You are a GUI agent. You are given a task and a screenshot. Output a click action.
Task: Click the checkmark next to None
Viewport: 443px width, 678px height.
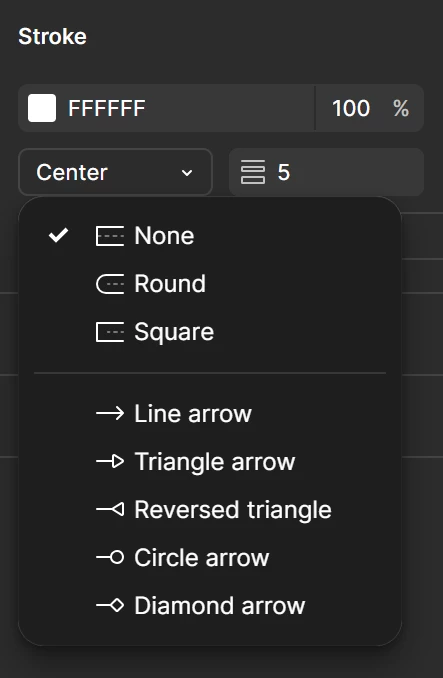pos(58,236)
